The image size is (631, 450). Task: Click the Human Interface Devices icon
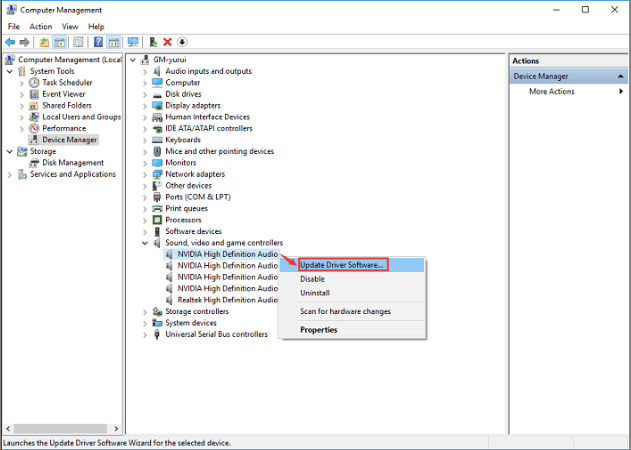tap(157, 117)
